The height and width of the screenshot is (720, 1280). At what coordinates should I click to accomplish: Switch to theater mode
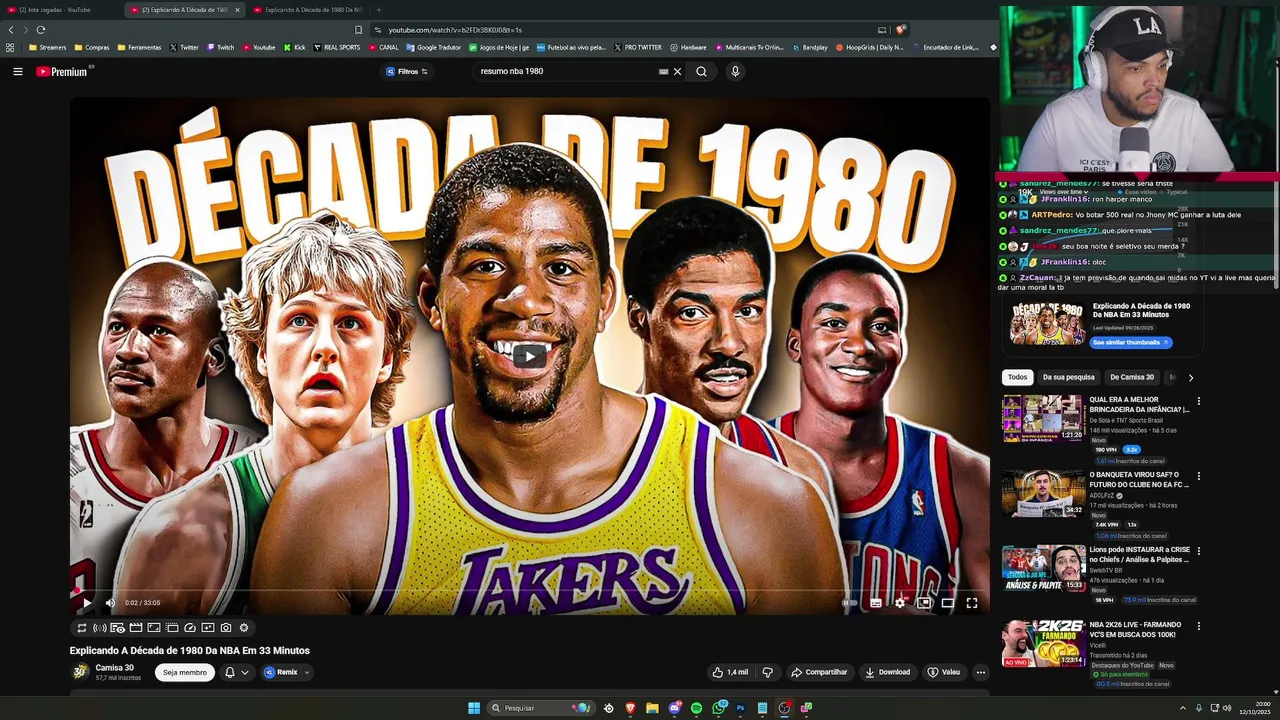tap(948, 603)
